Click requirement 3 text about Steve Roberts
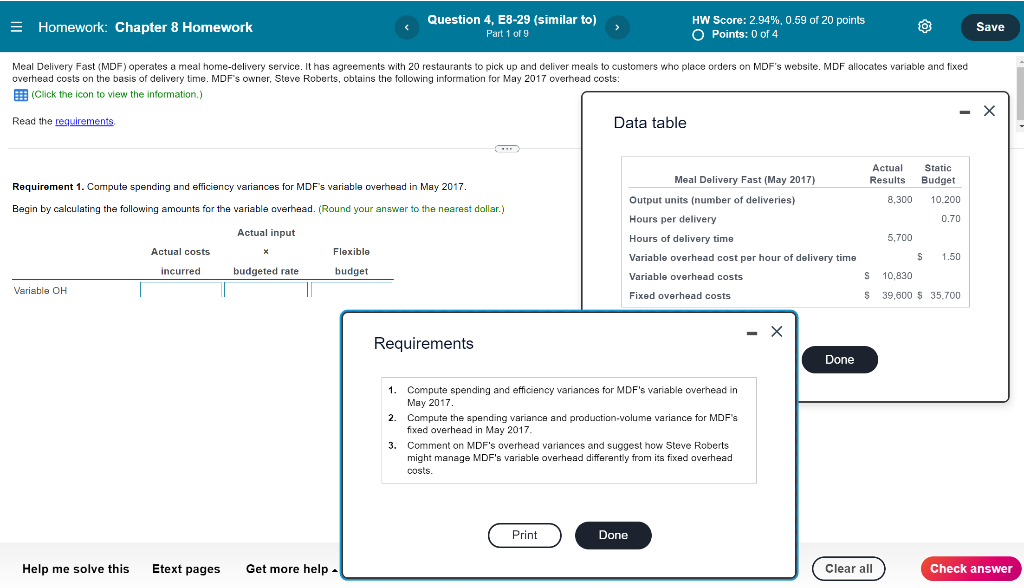 click(569, 458)
